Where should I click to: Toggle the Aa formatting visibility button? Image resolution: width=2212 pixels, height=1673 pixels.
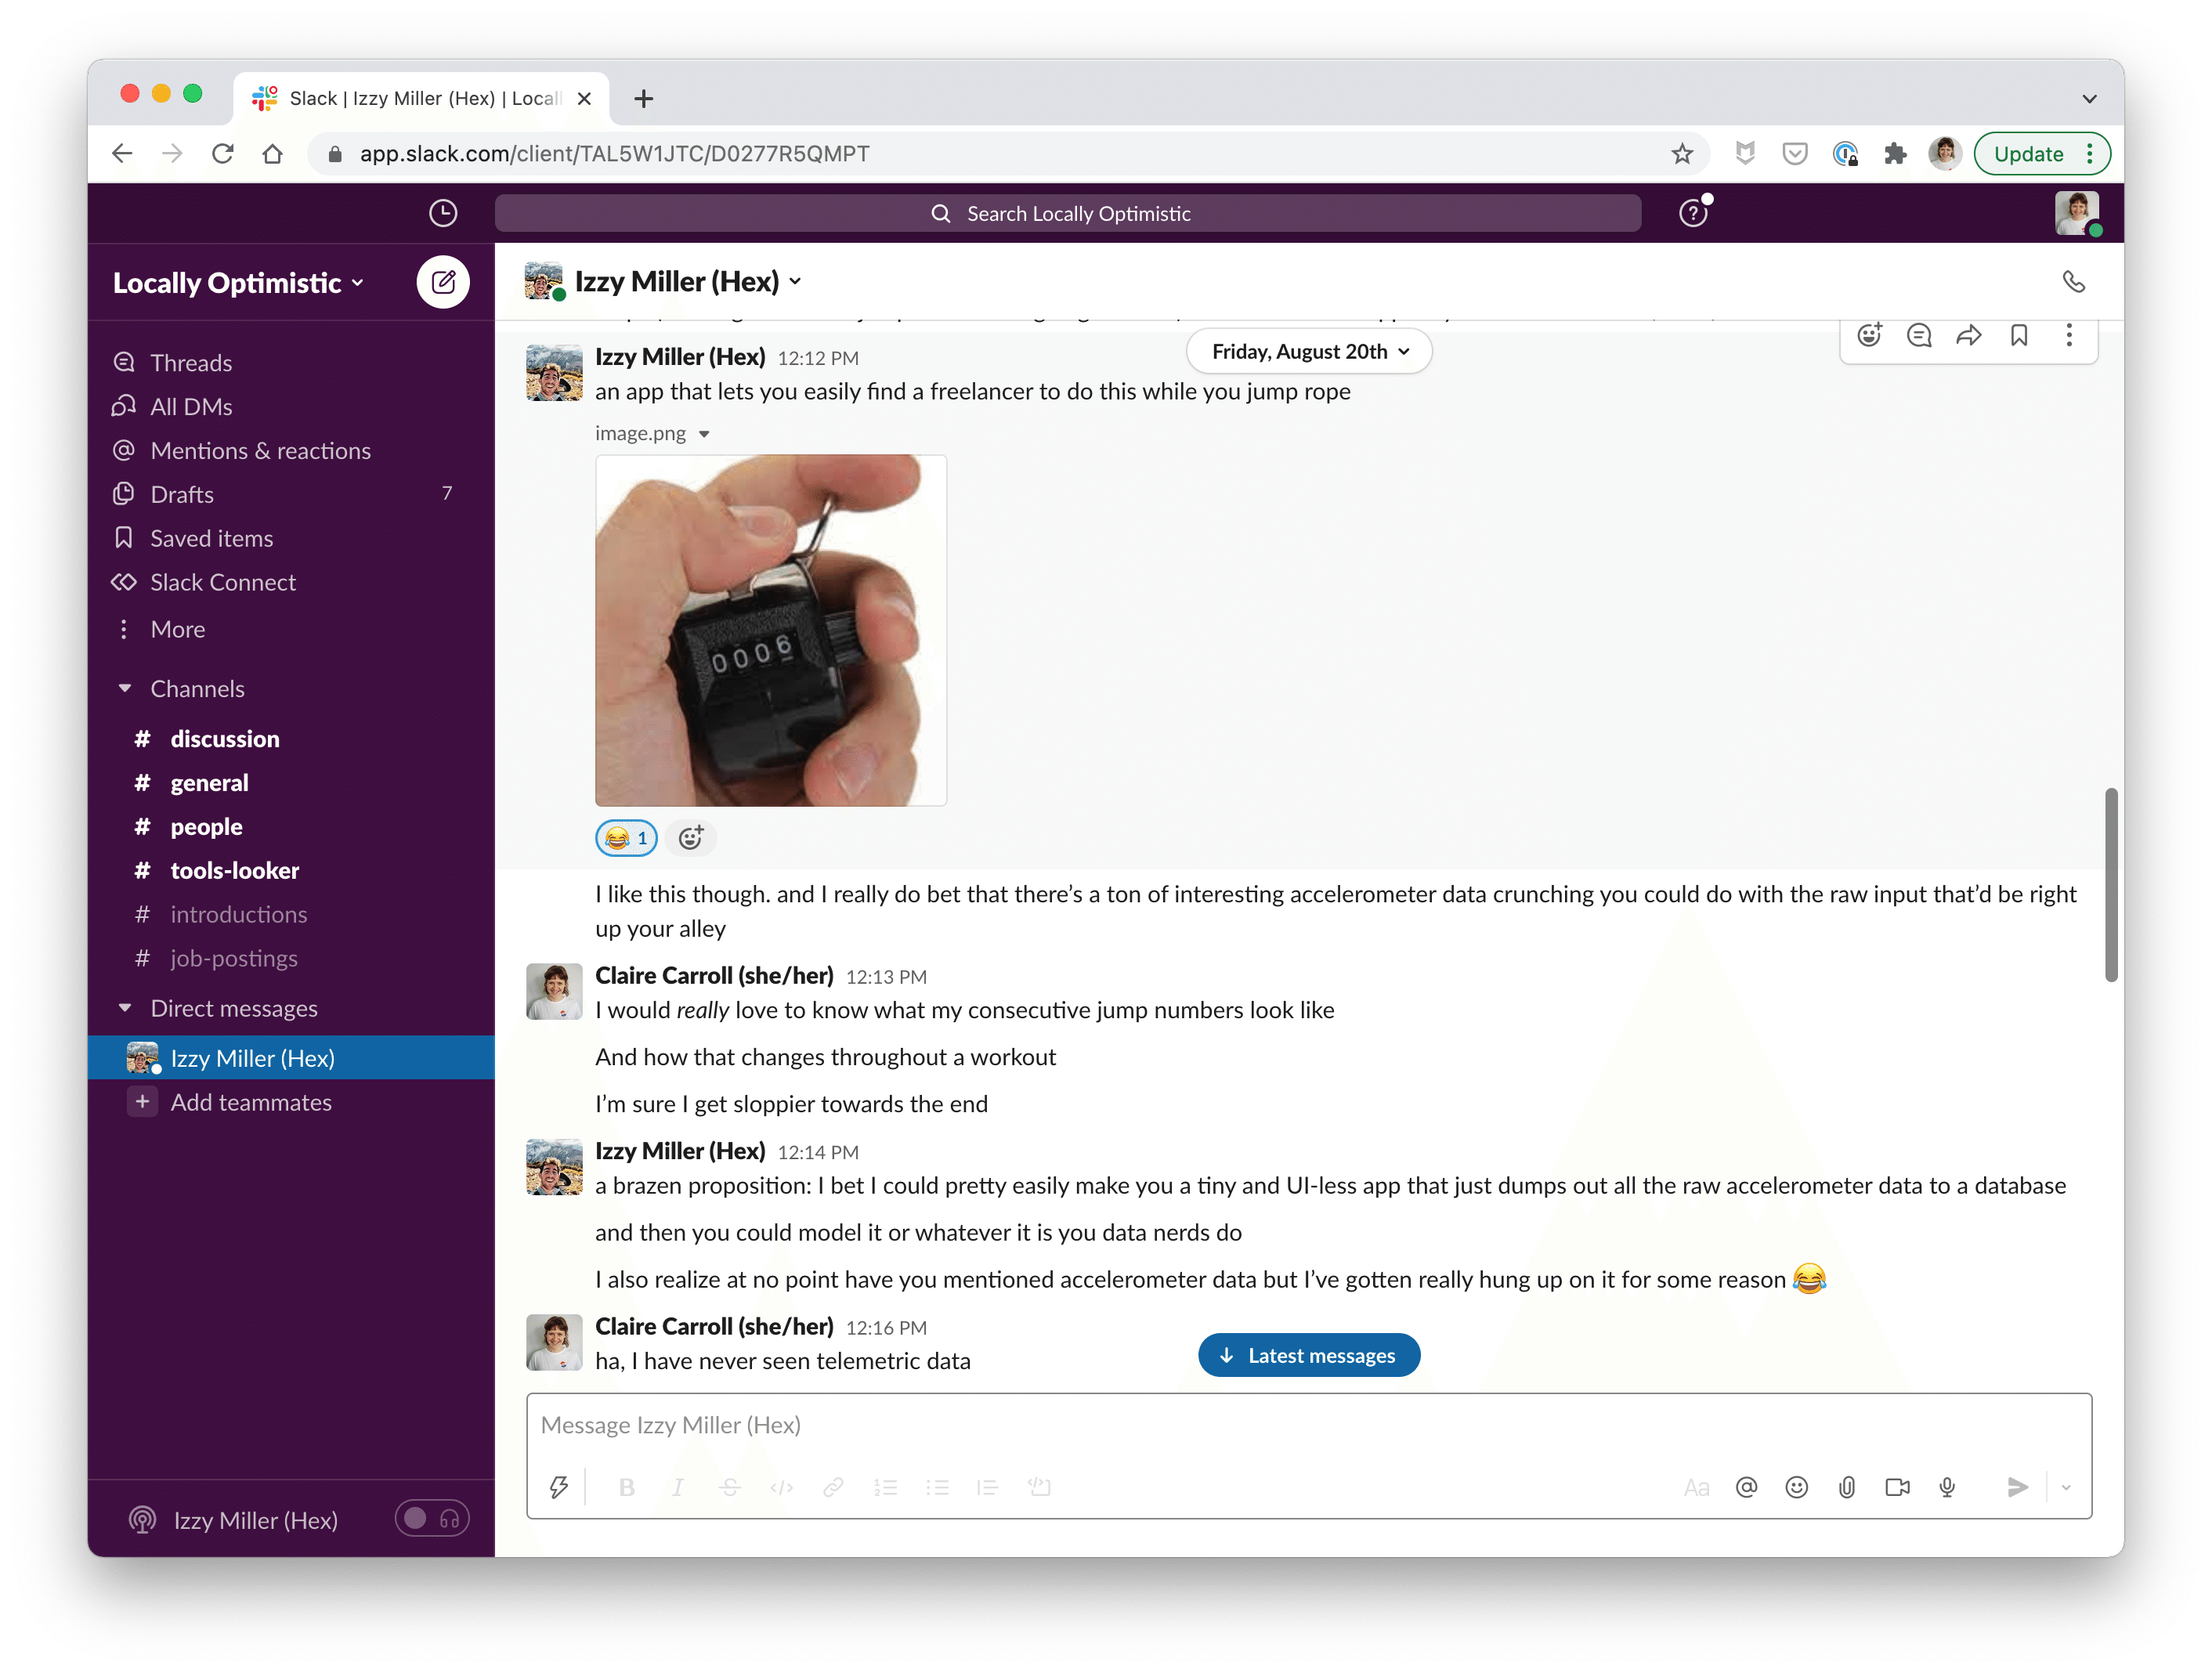click(x=1696, y=1487)
